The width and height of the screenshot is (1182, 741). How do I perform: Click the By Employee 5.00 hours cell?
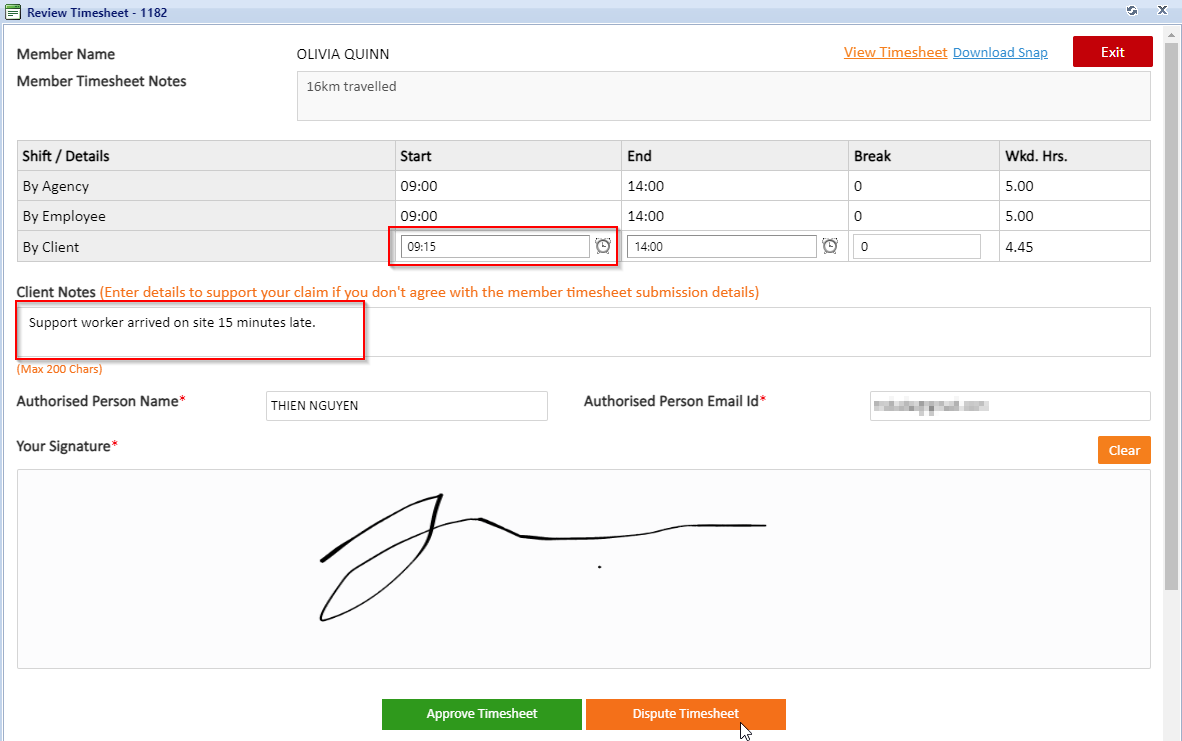1075,216
